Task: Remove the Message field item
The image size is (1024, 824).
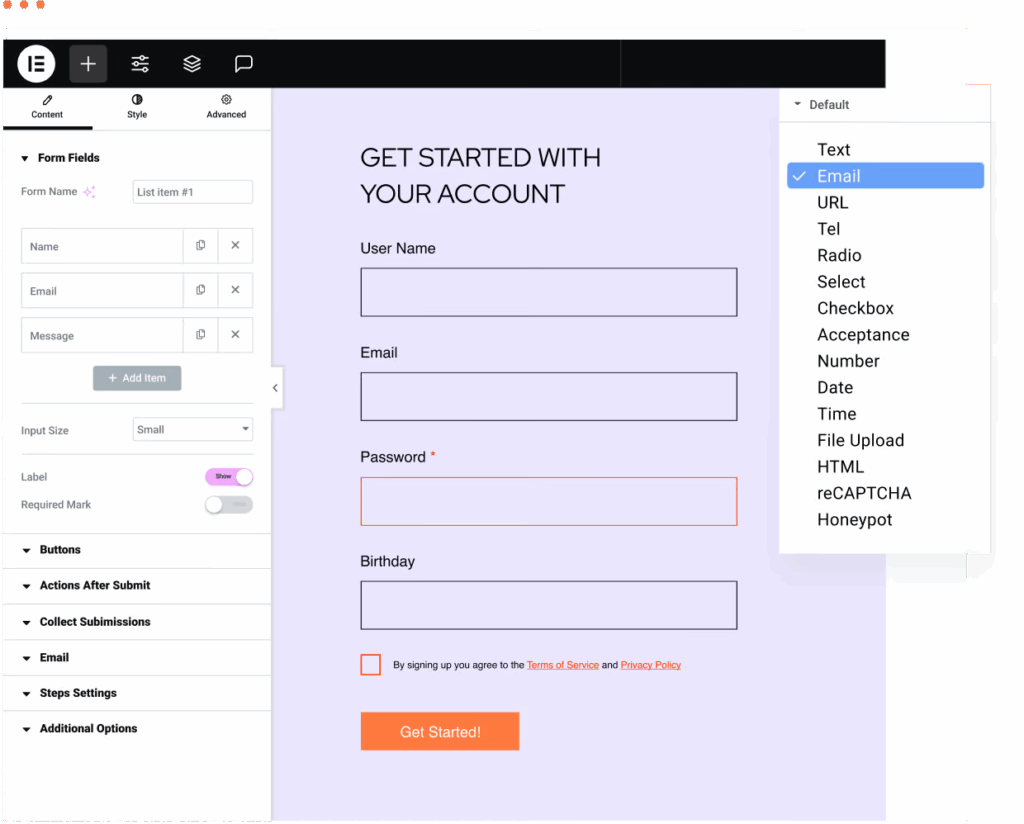Action: [x=235, y=334]
